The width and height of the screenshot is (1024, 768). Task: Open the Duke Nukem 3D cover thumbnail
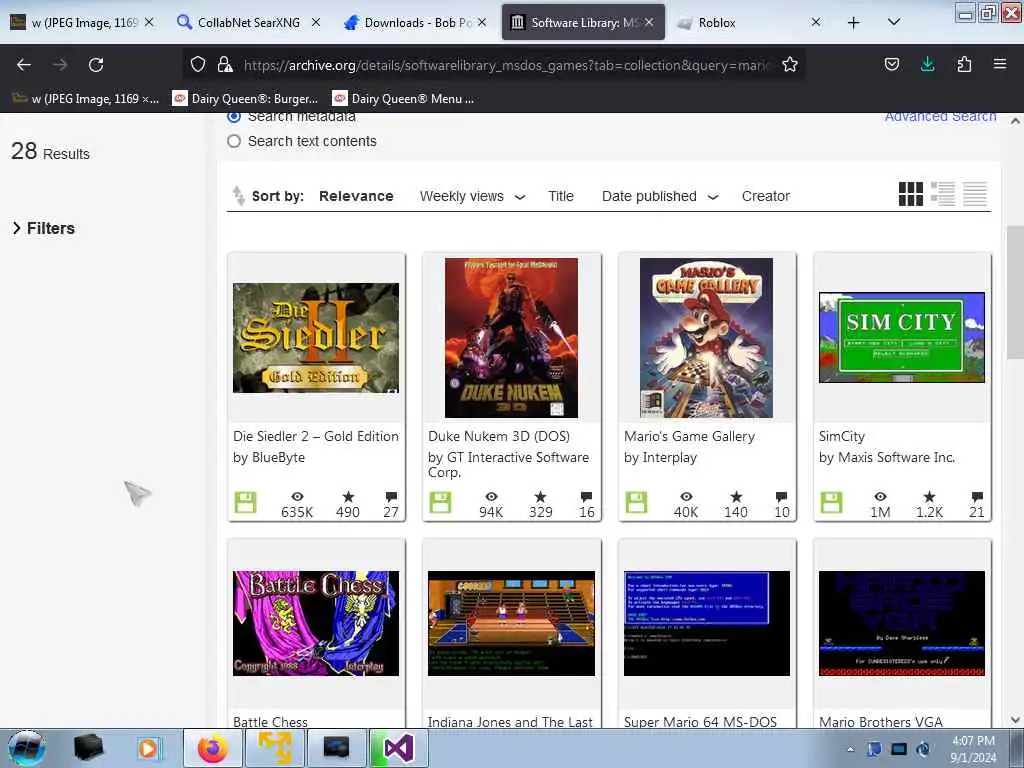(511, 338)
